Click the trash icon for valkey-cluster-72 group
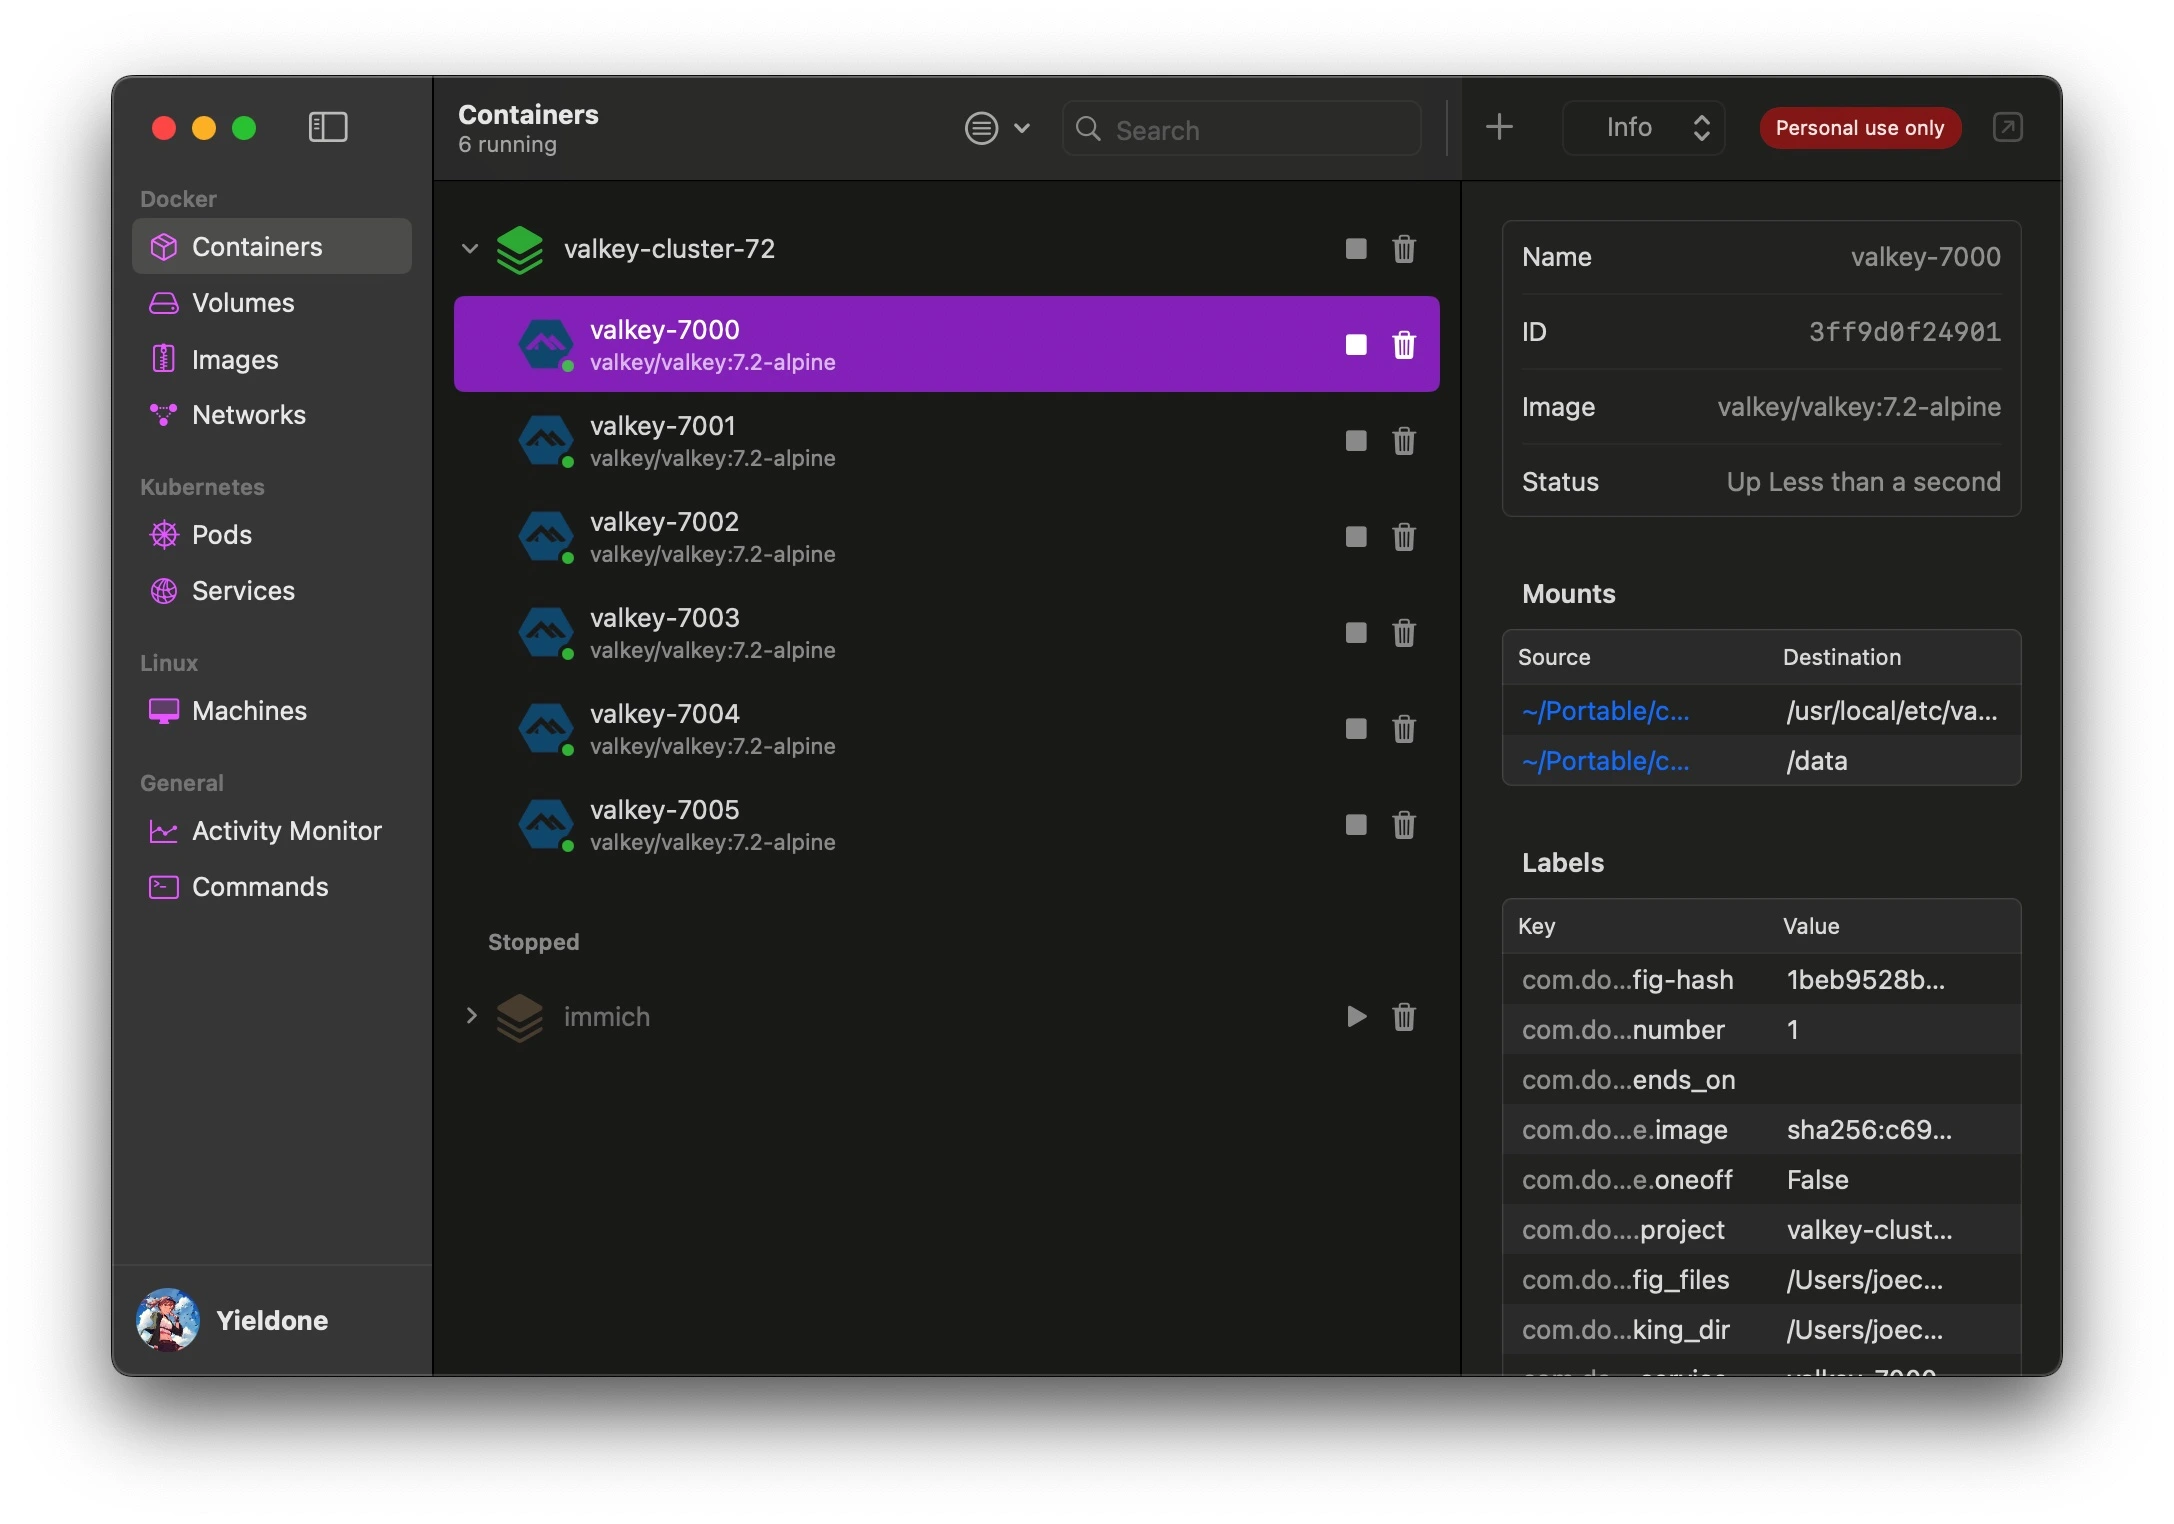Viewport: 2174px width, 1524px height. click(x=1403, y=249)
